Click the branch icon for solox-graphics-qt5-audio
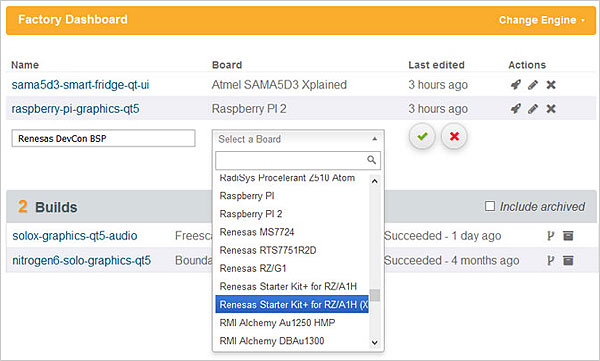Viewport: 600px width, 361px height. (x=551, y=236)
